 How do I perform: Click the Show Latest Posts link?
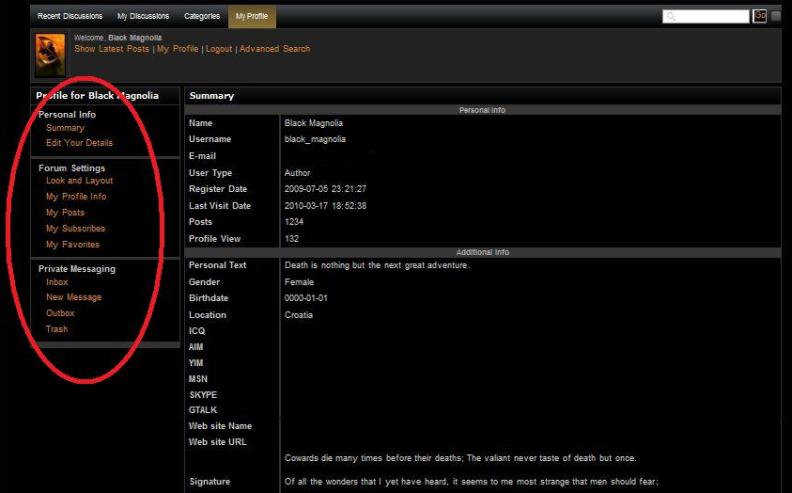click(x=112, y=49)
